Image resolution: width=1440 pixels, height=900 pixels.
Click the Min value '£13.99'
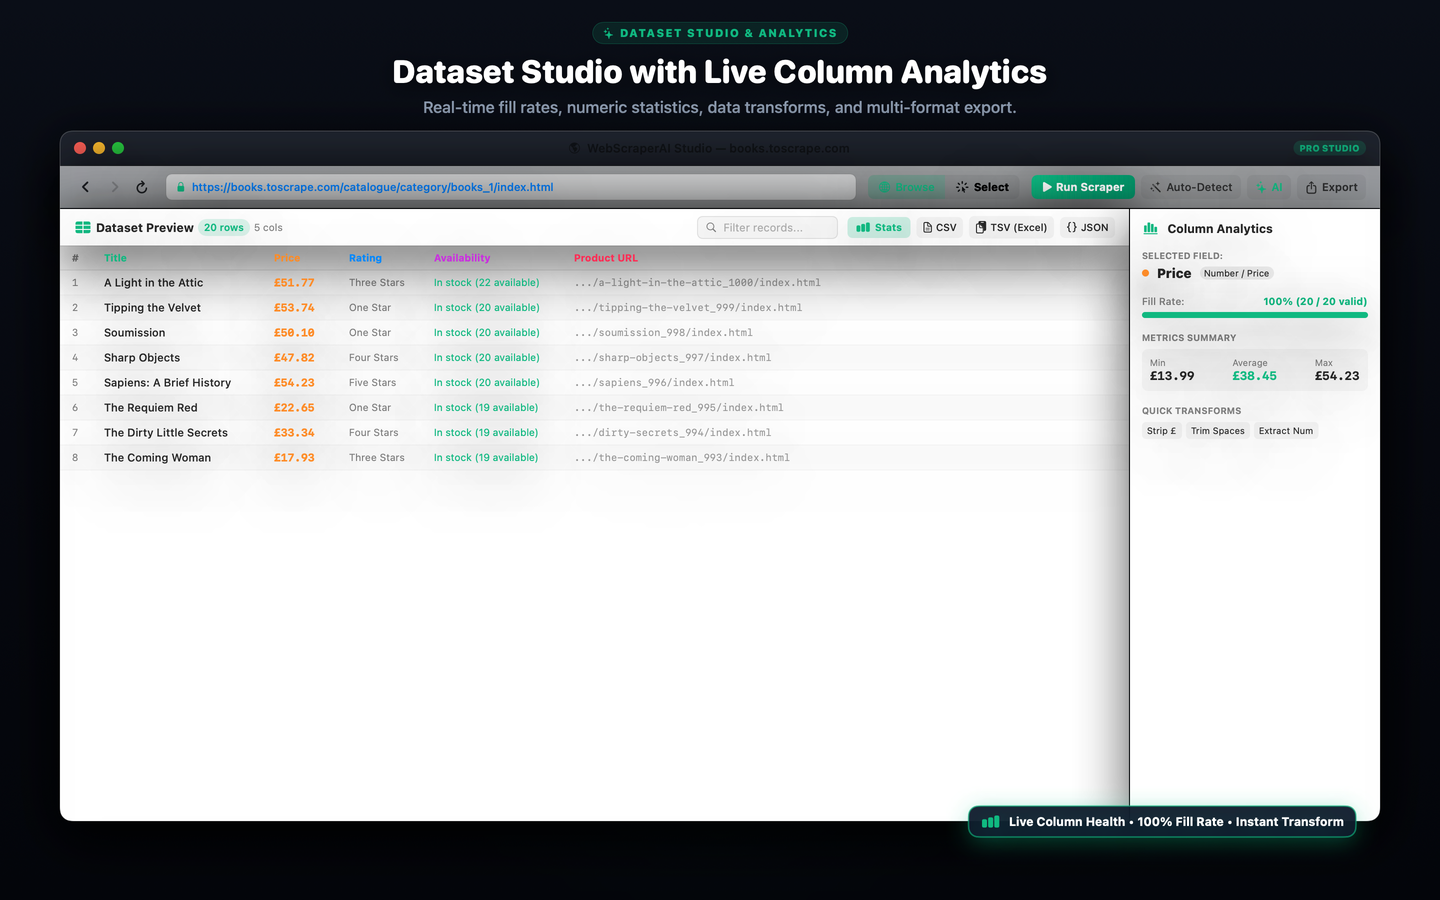(1172, 376)
